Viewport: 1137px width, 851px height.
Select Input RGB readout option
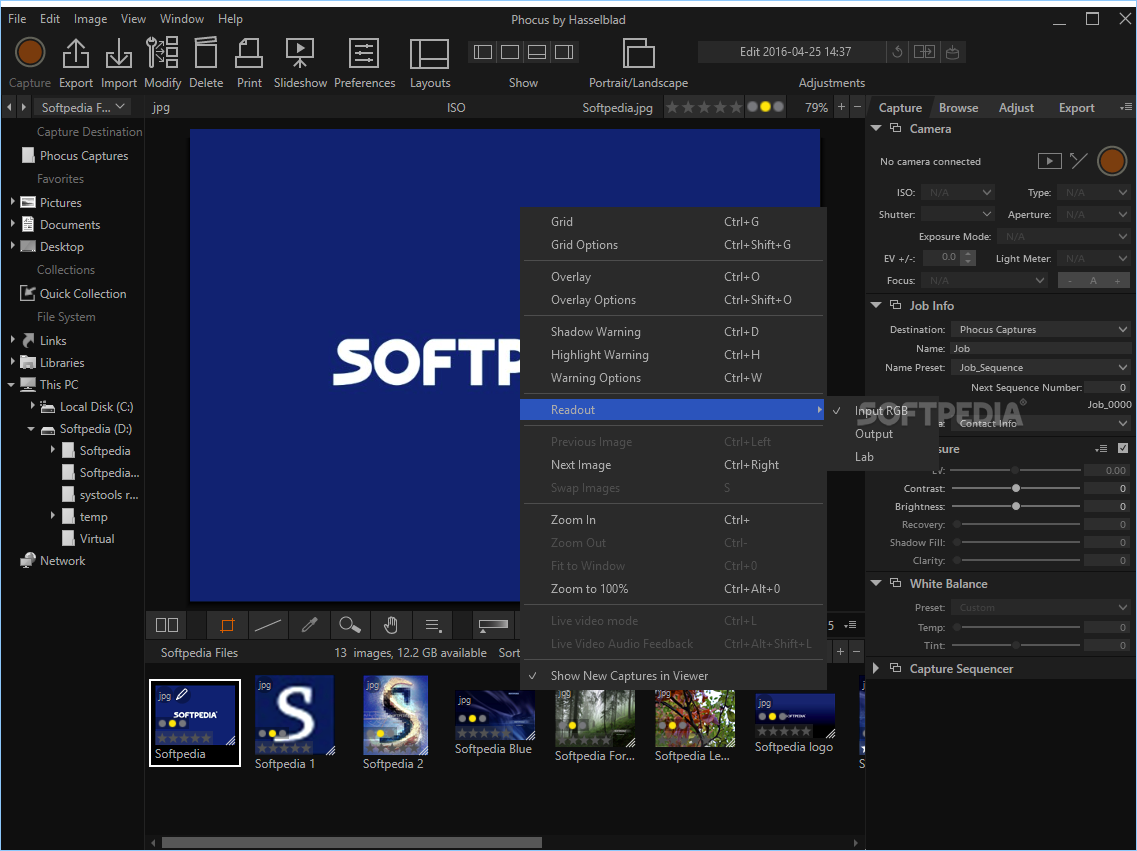[x=881, y=411]
